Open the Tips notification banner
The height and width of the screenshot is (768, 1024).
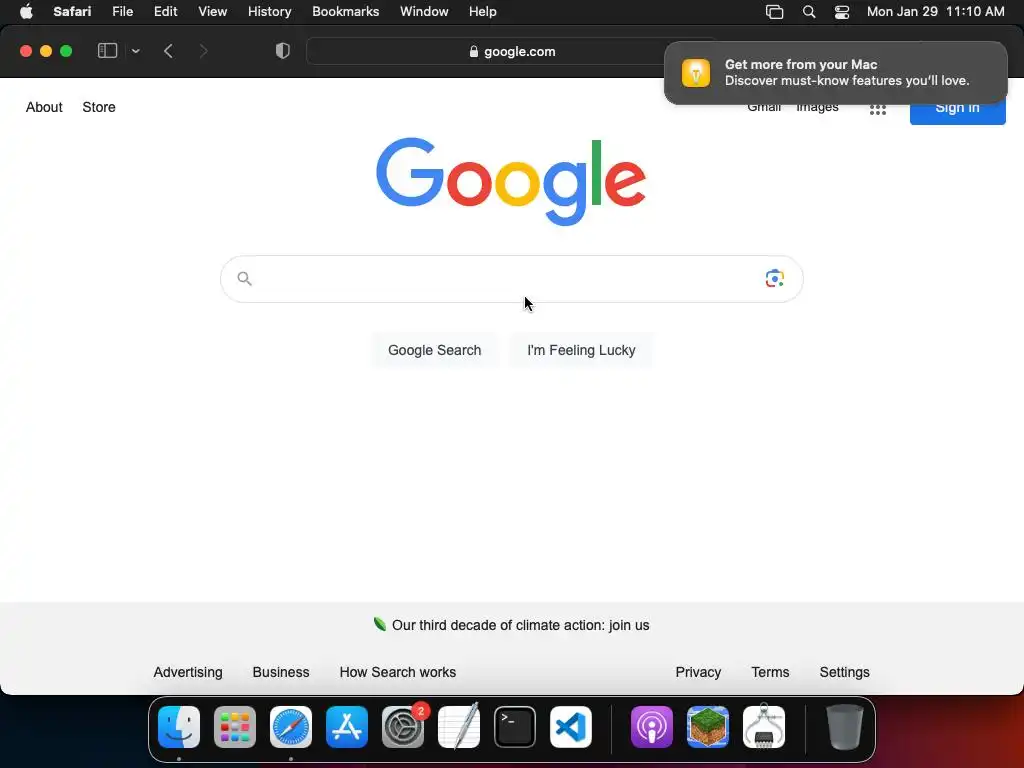(835, 72)
